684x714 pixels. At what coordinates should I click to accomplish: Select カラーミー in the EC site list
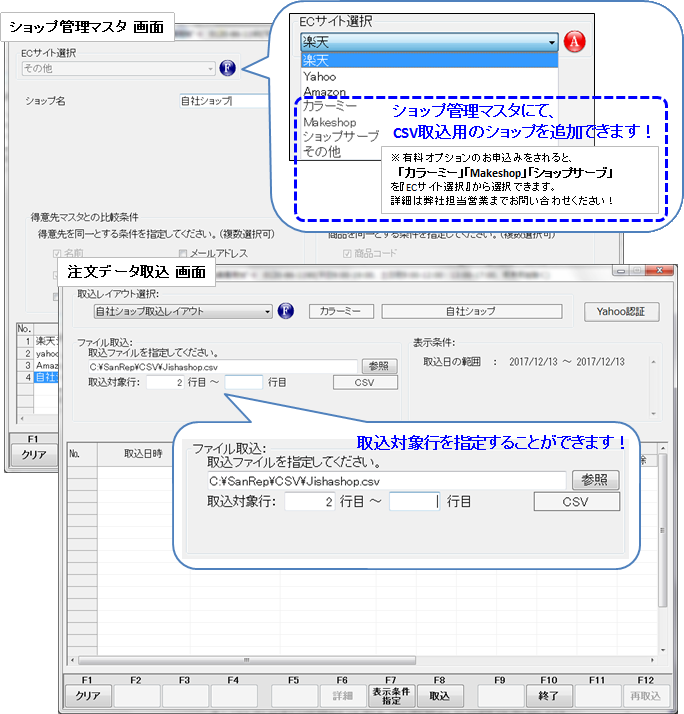(x=330, y=106)
